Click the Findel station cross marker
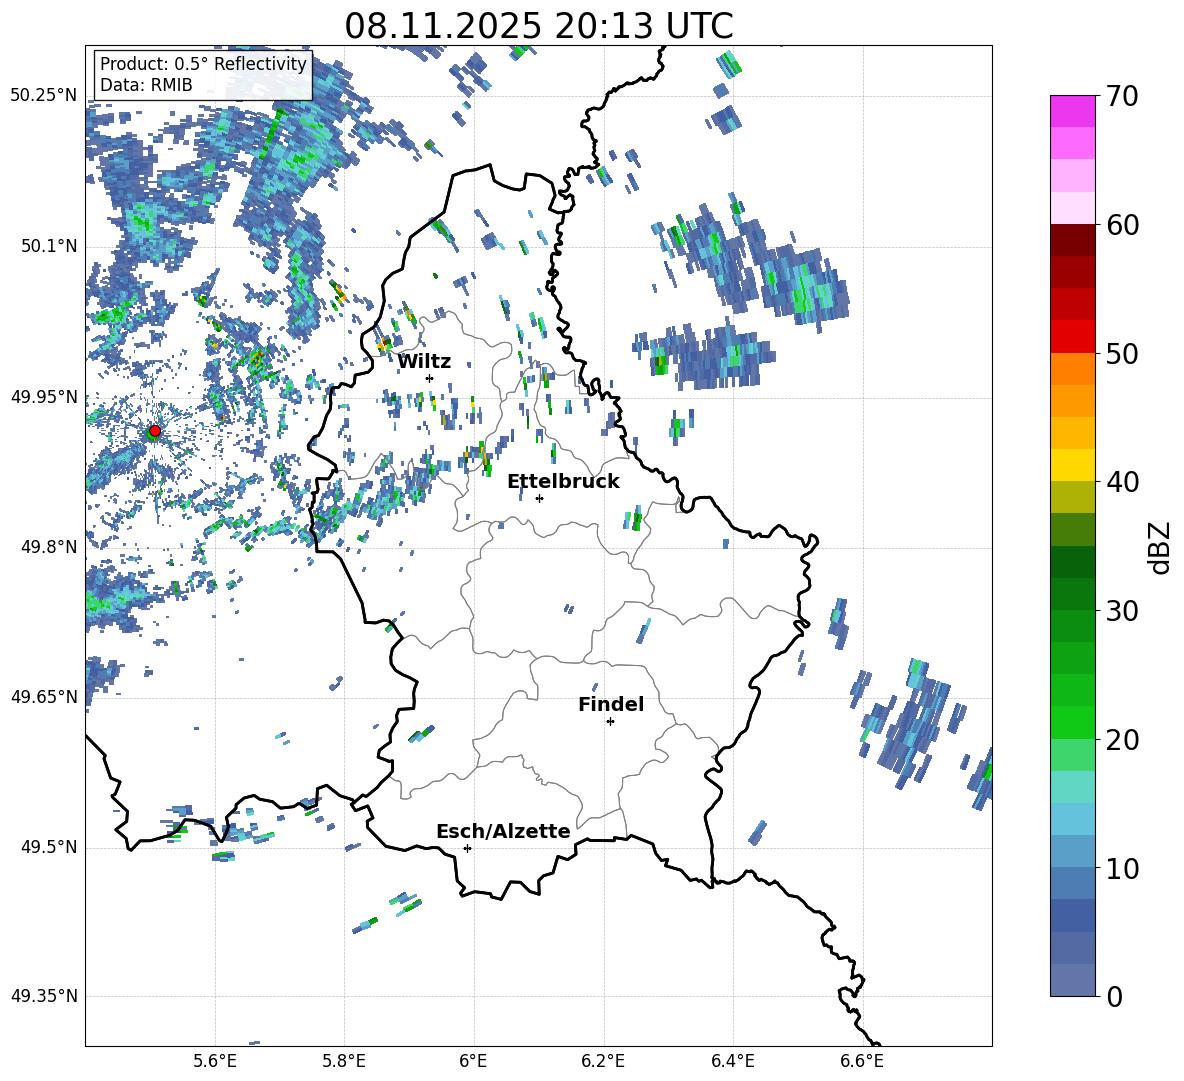The image size is (1184, 1081). coord(610,722)
